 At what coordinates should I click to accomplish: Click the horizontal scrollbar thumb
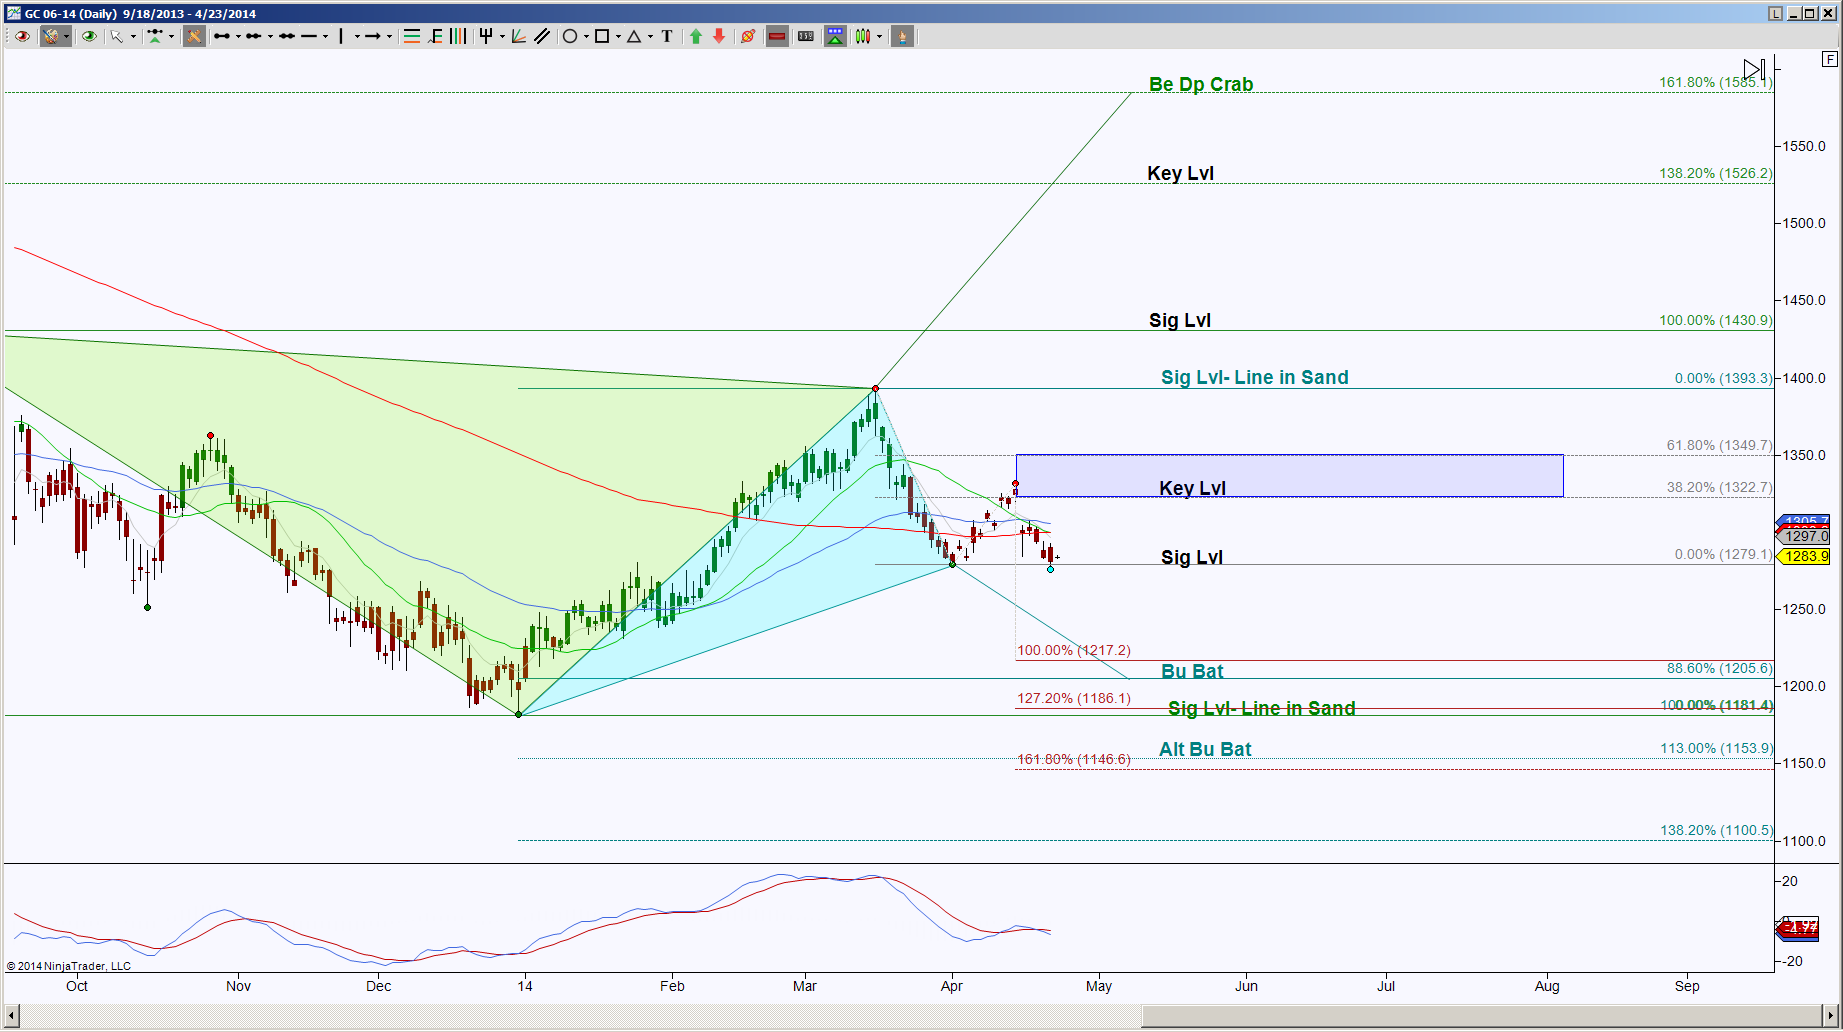pyautogui.click(x=1482, y=1016)
